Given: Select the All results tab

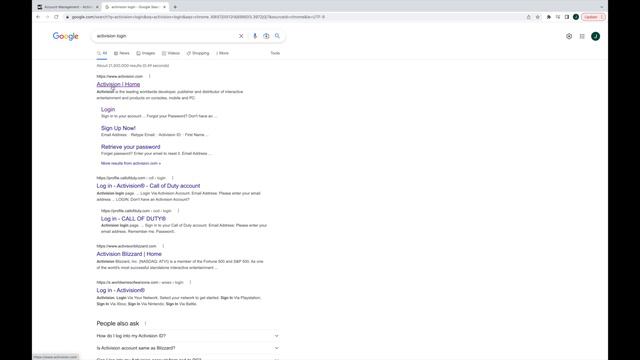Looking at the screenshot, I should pos(102,53).
